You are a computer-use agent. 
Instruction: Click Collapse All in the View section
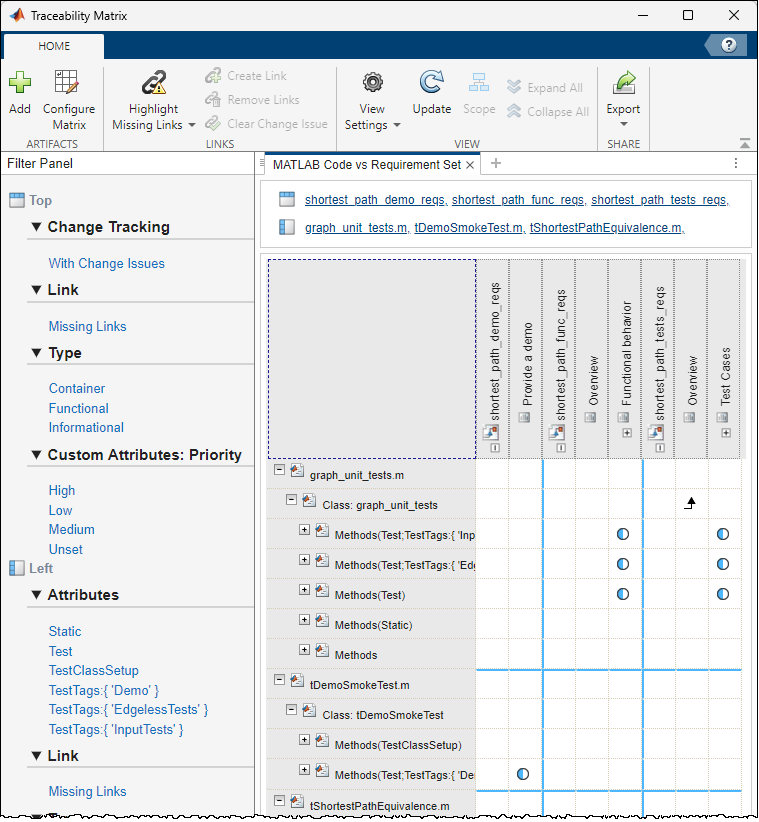(548, 112)
